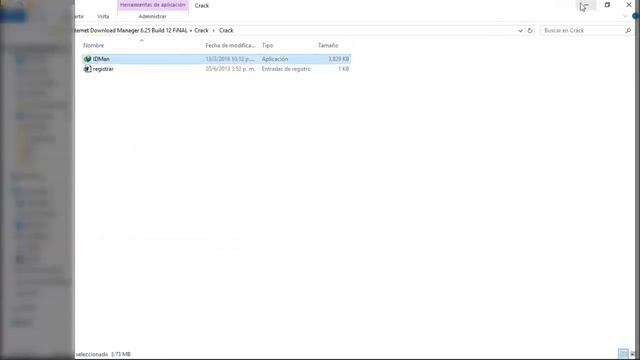Expand the address bar history dropdown

(x=520, y=30)
